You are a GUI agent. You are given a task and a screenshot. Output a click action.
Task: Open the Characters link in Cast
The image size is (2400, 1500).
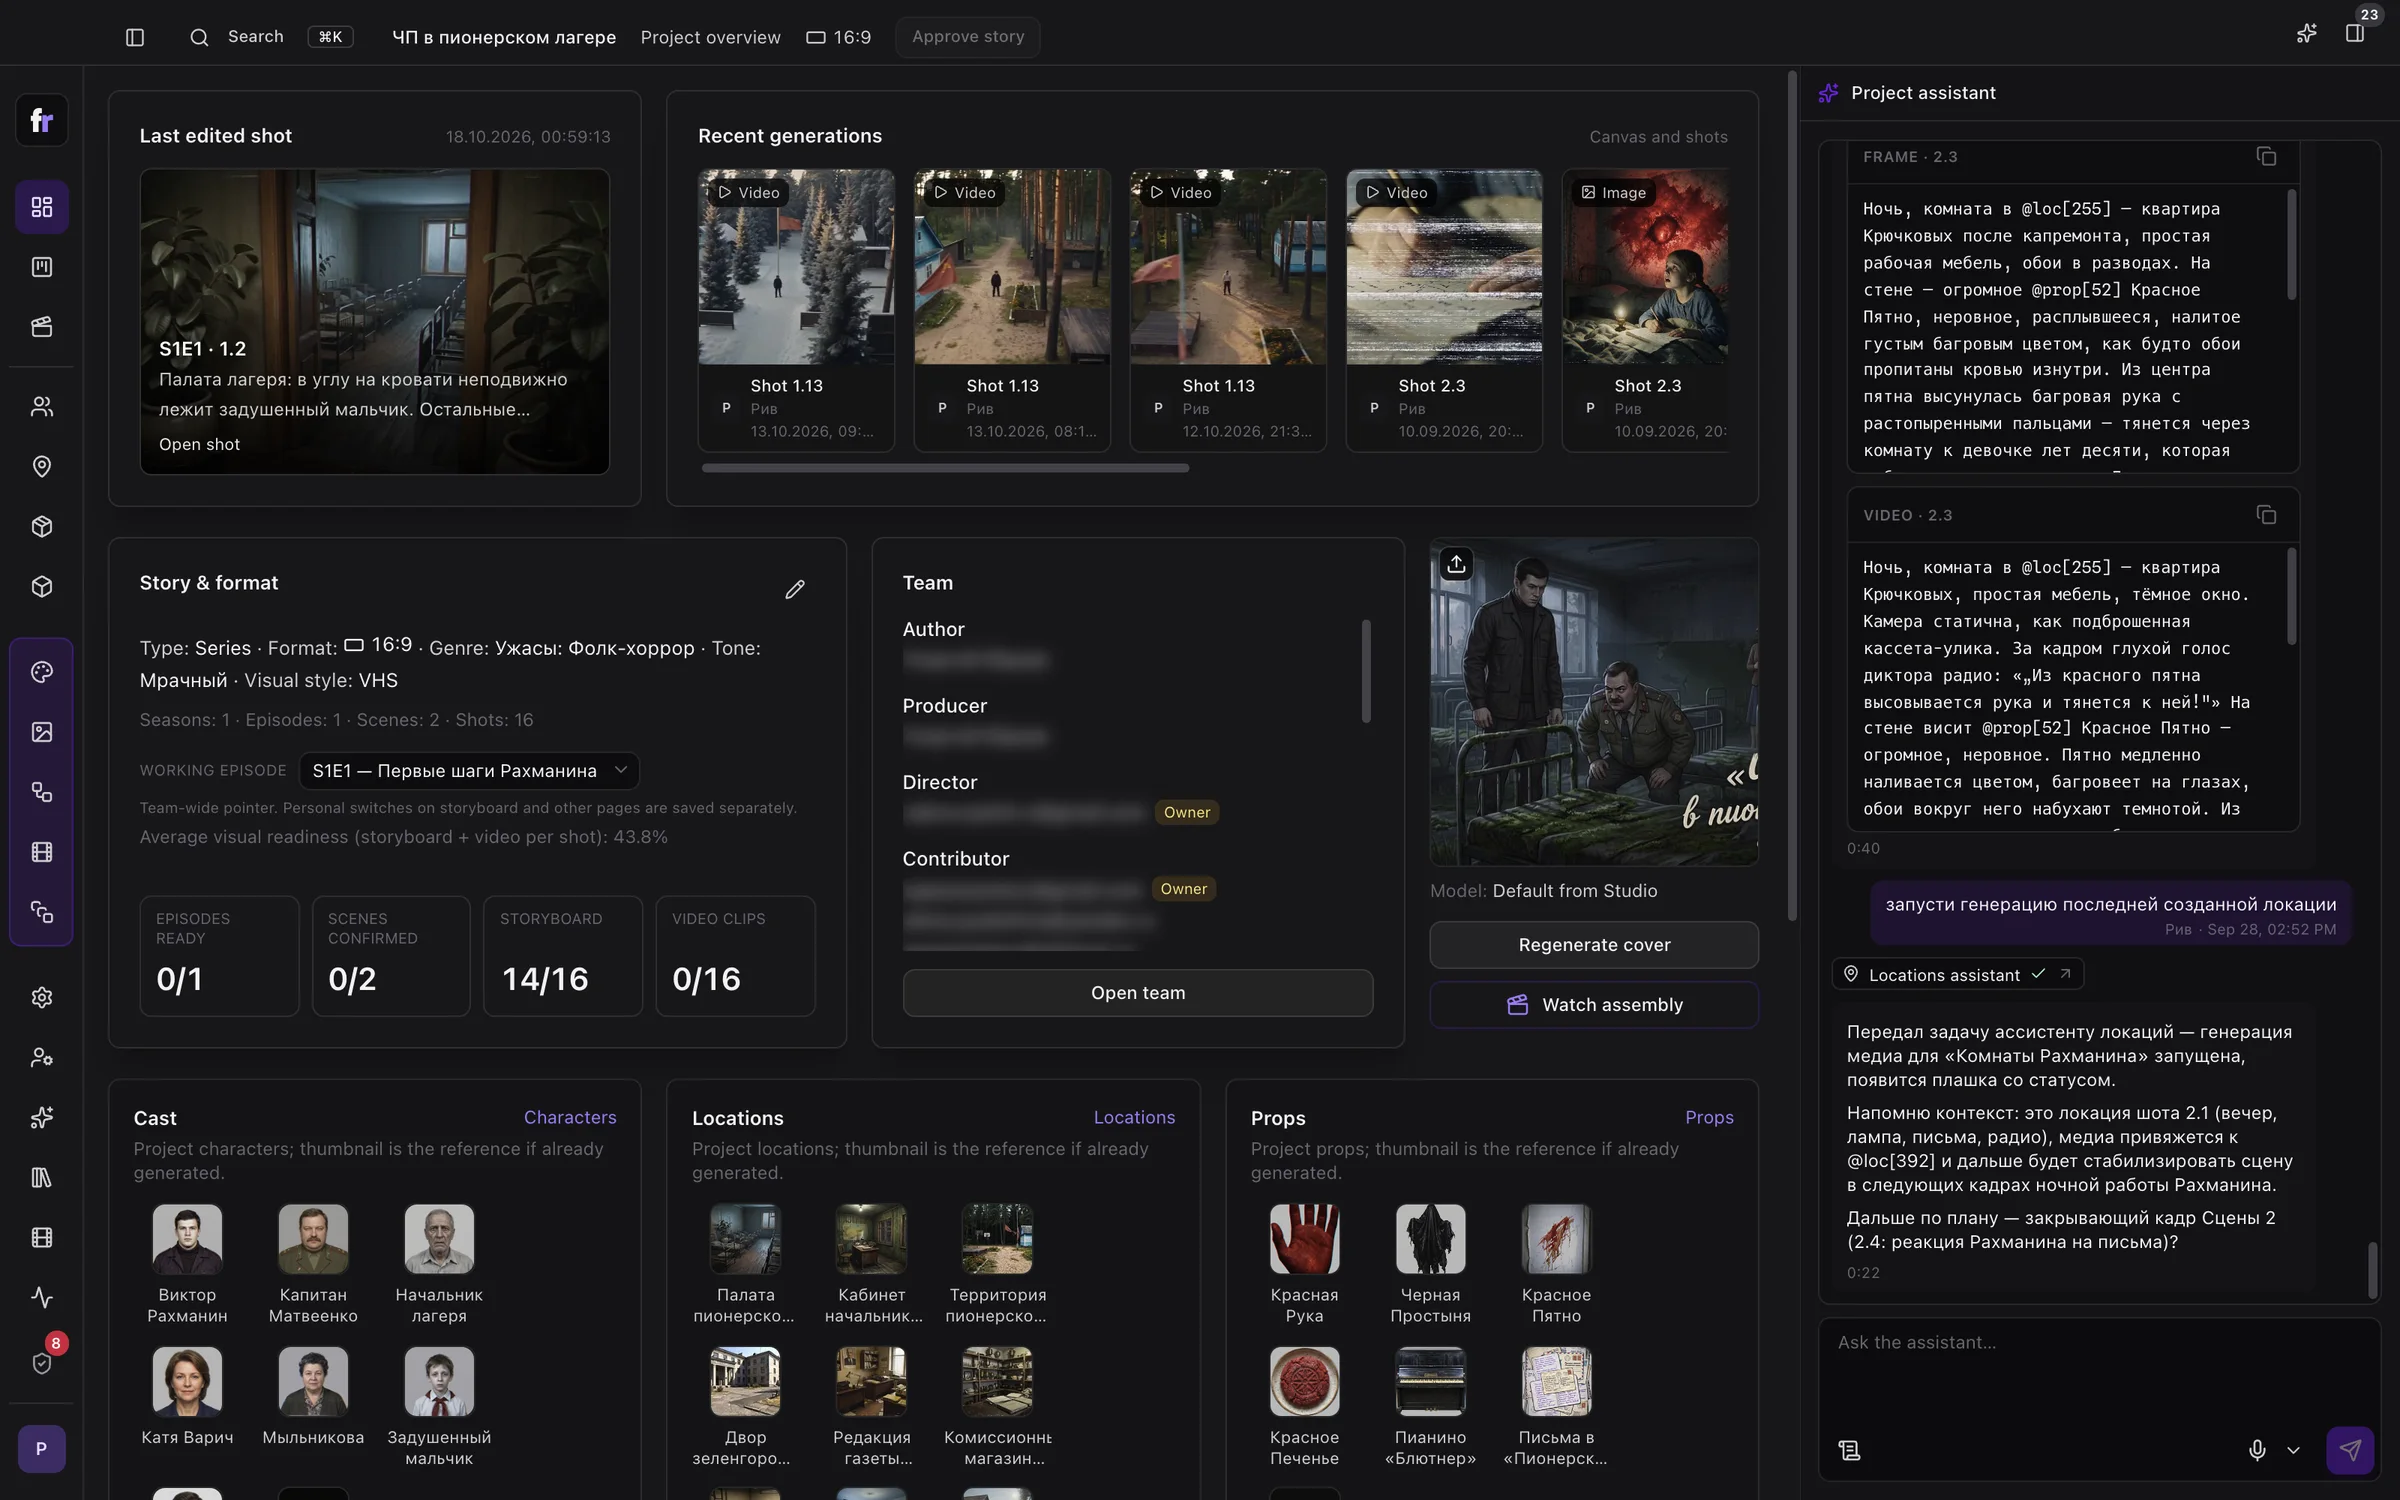coord(570,1117)
